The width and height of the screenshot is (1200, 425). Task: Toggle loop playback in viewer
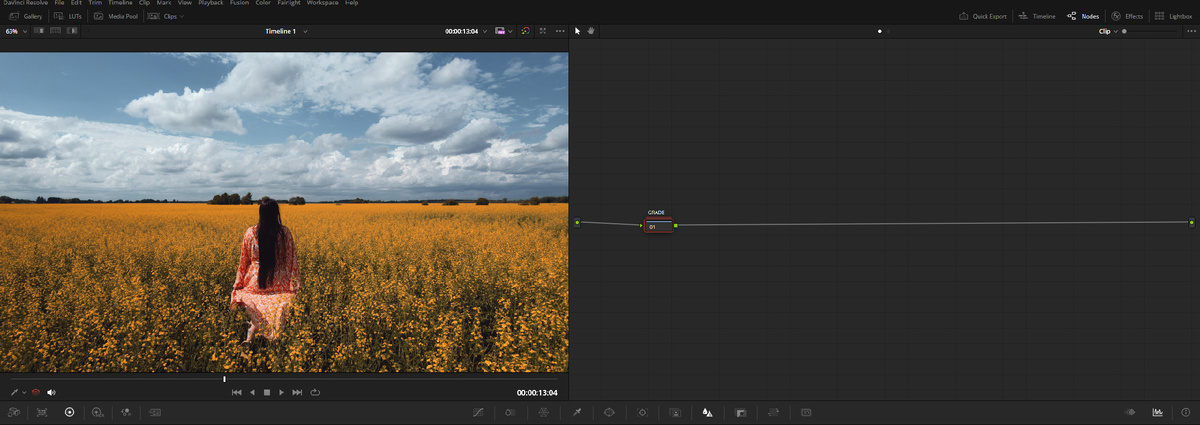point(314,392)
